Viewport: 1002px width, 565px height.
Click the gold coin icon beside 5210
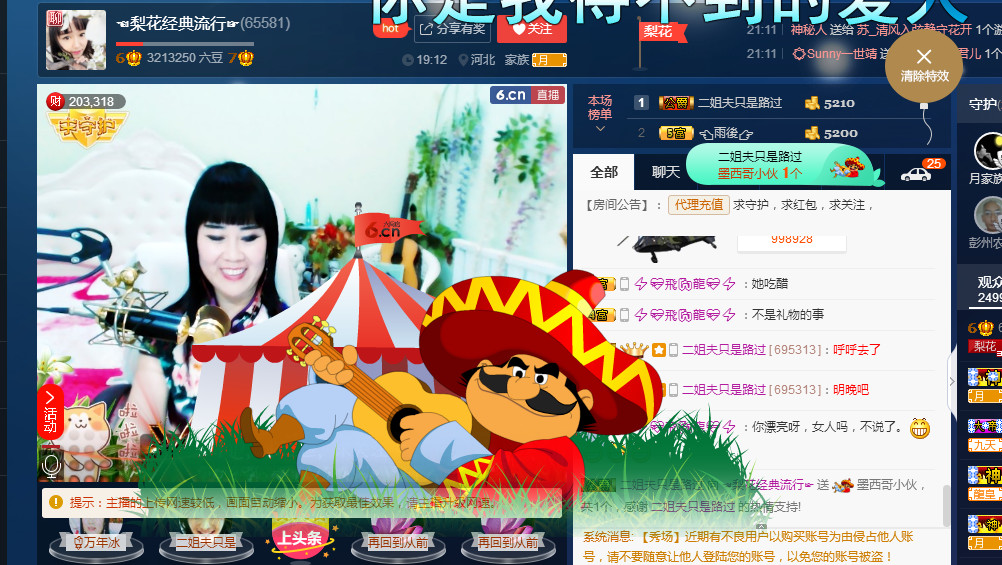[812, 103]
